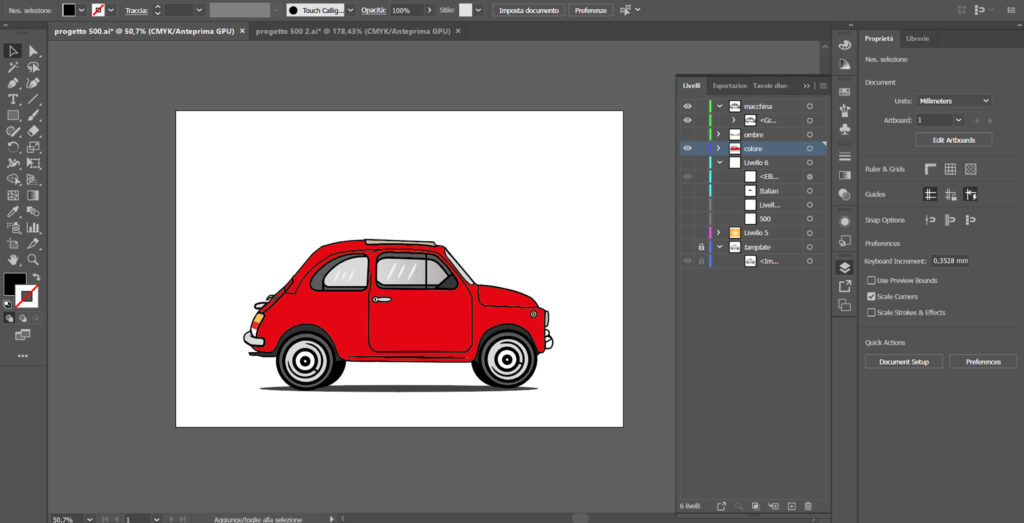Select the Magic Wand tool
This screenshot has height=523, width=1024.
(12, 67)
